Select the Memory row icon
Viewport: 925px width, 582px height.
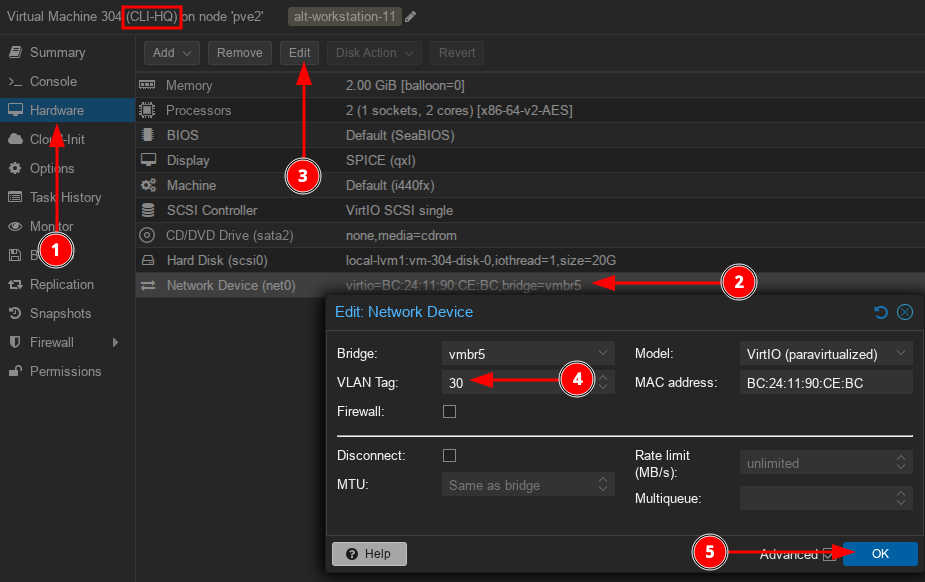[148, 86]
